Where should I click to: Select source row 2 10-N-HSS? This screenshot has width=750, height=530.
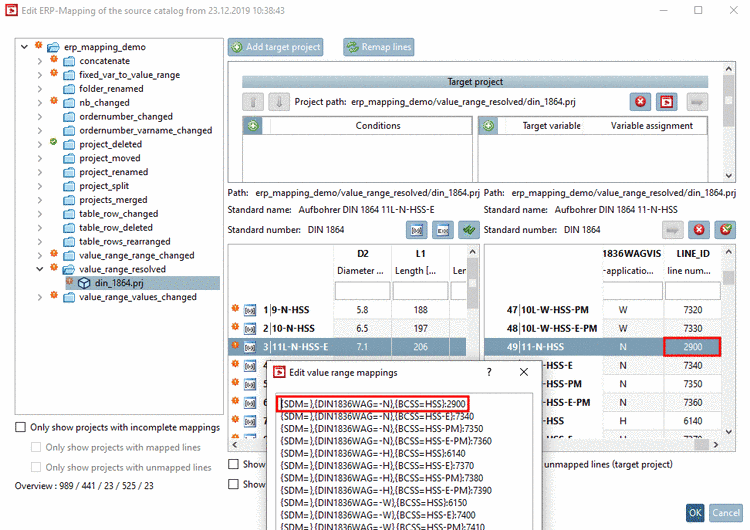coord(347,329)
